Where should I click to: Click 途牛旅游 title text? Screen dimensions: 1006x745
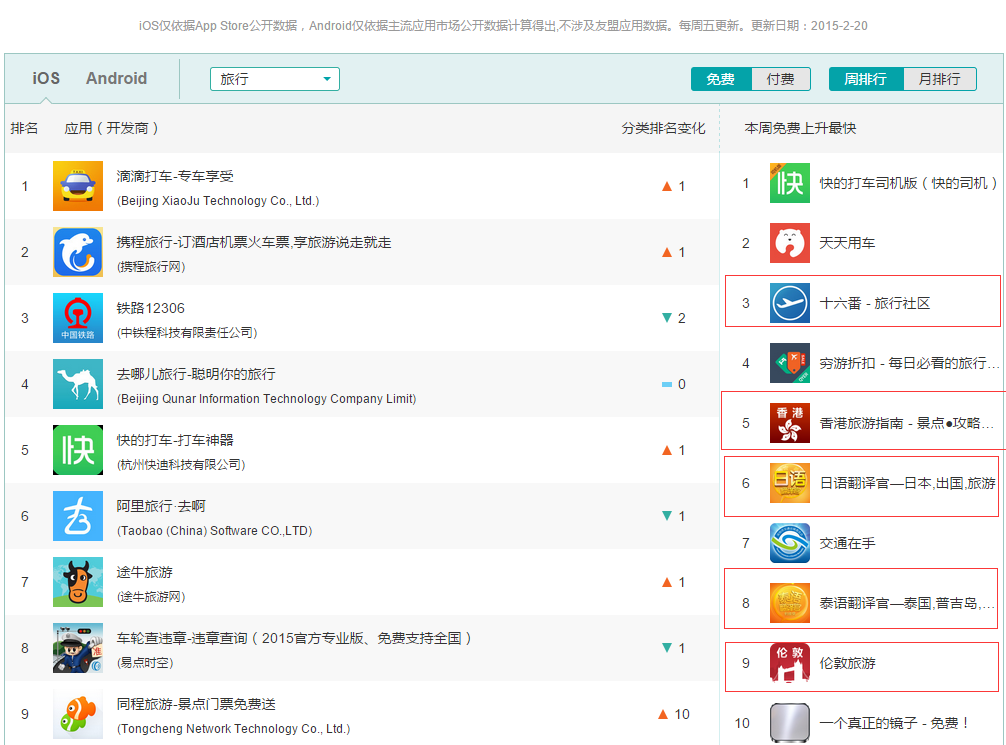pos(144,572)
